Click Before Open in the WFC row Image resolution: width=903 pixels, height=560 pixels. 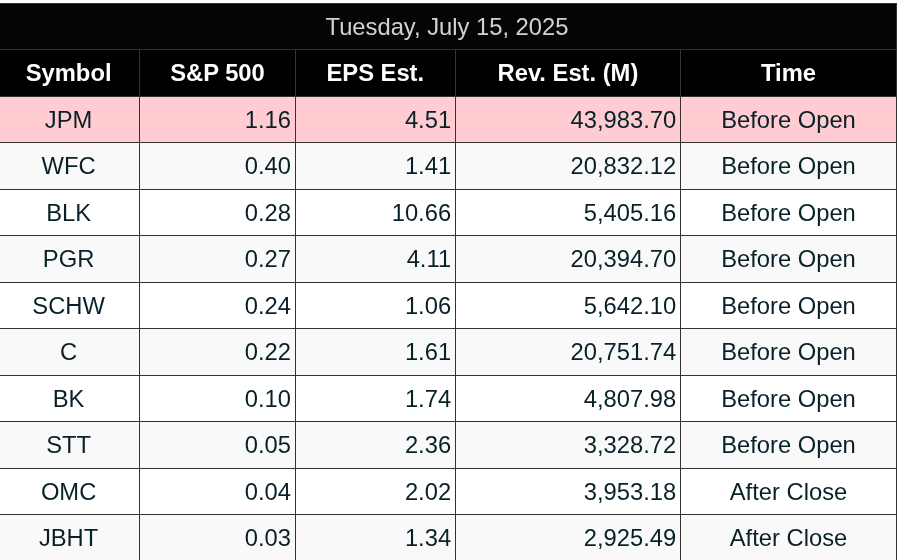pyautogui.click(x=788, y=166)
